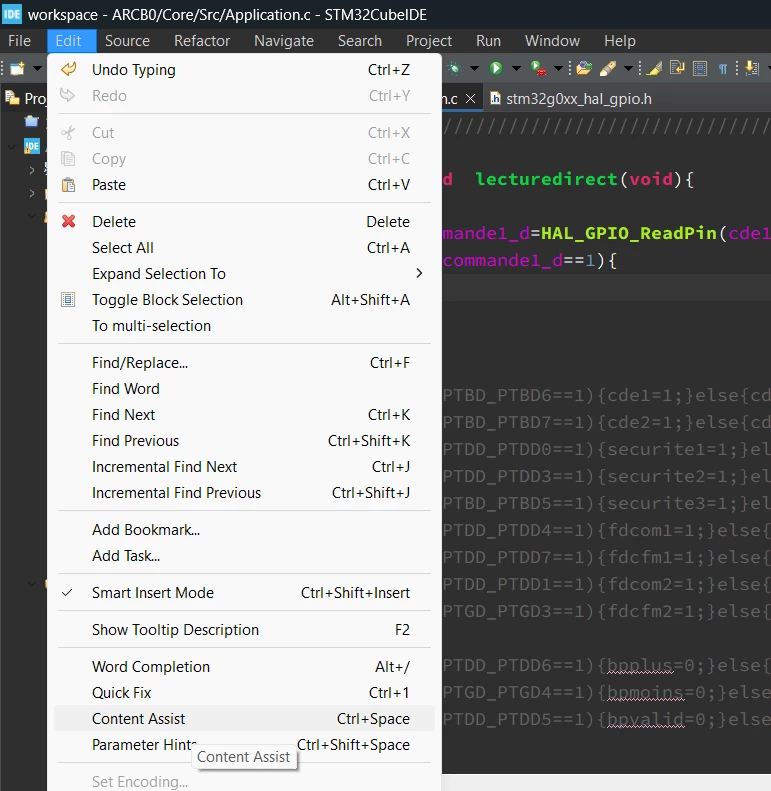Screen dimensions: 771x791
Task: Open the Window menu
Action: click(x=553, y=40)
